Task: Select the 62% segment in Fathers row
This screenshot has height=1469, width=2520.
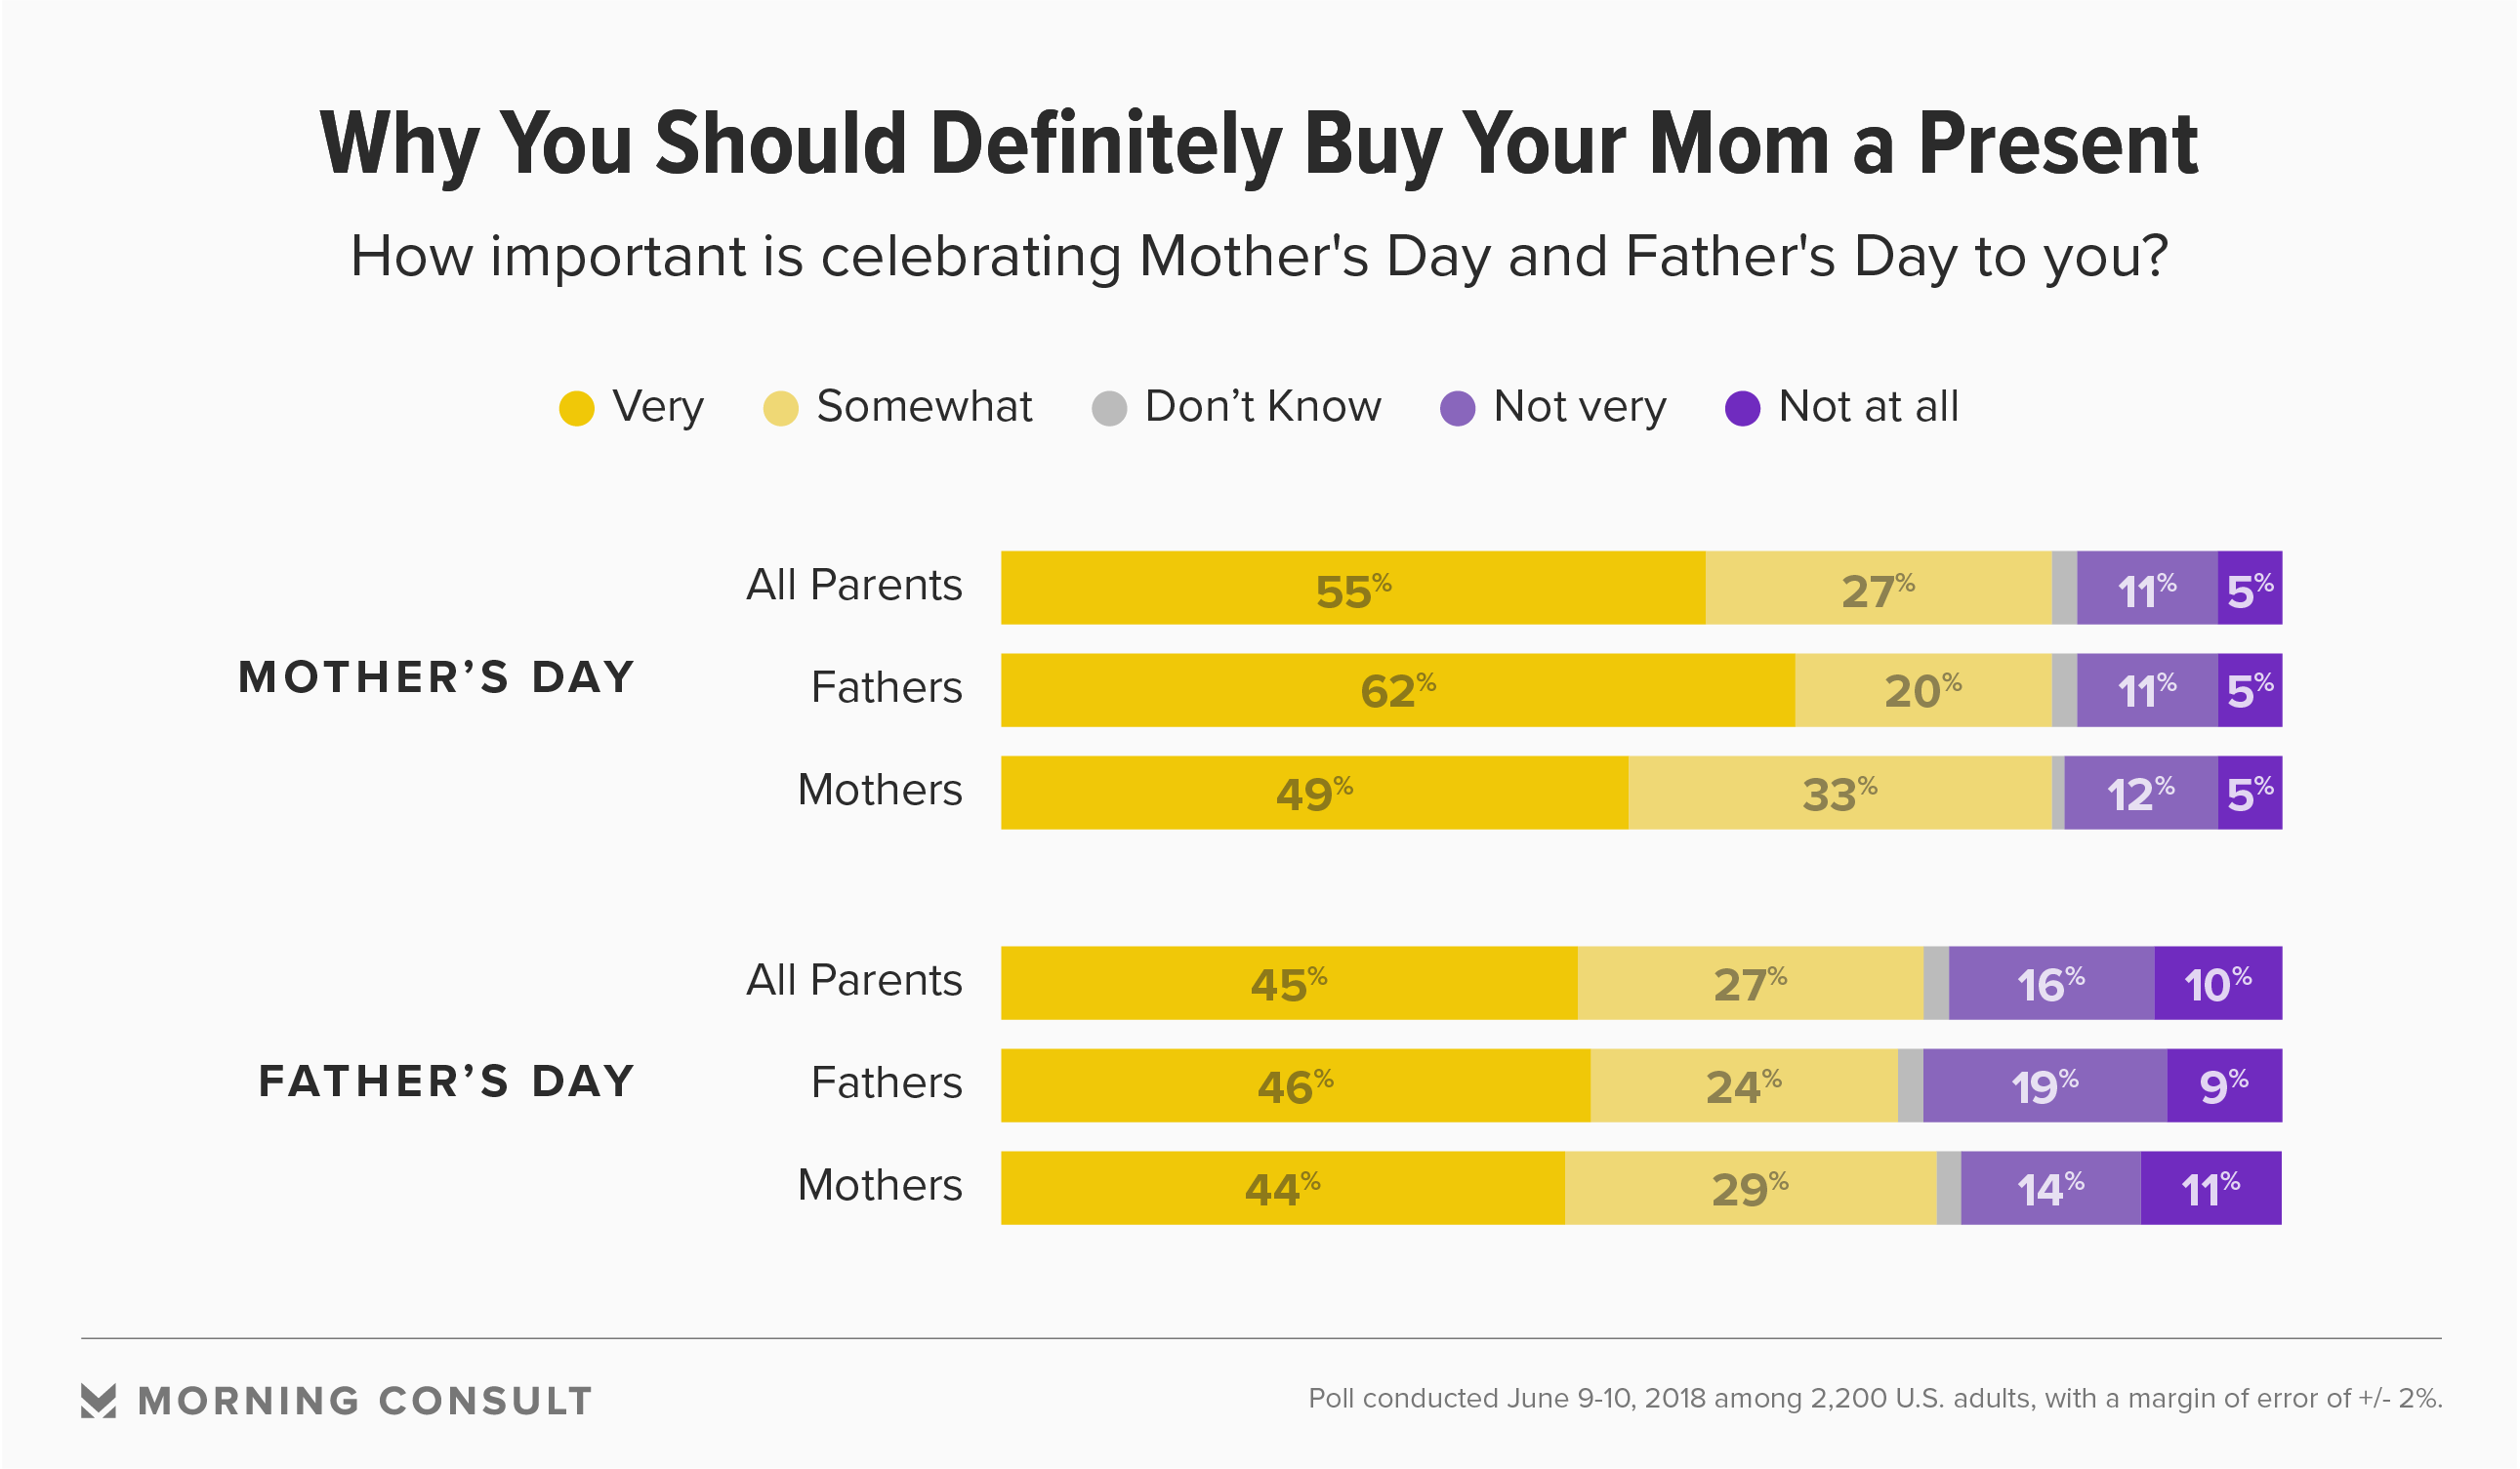Action: [1397, 690]
